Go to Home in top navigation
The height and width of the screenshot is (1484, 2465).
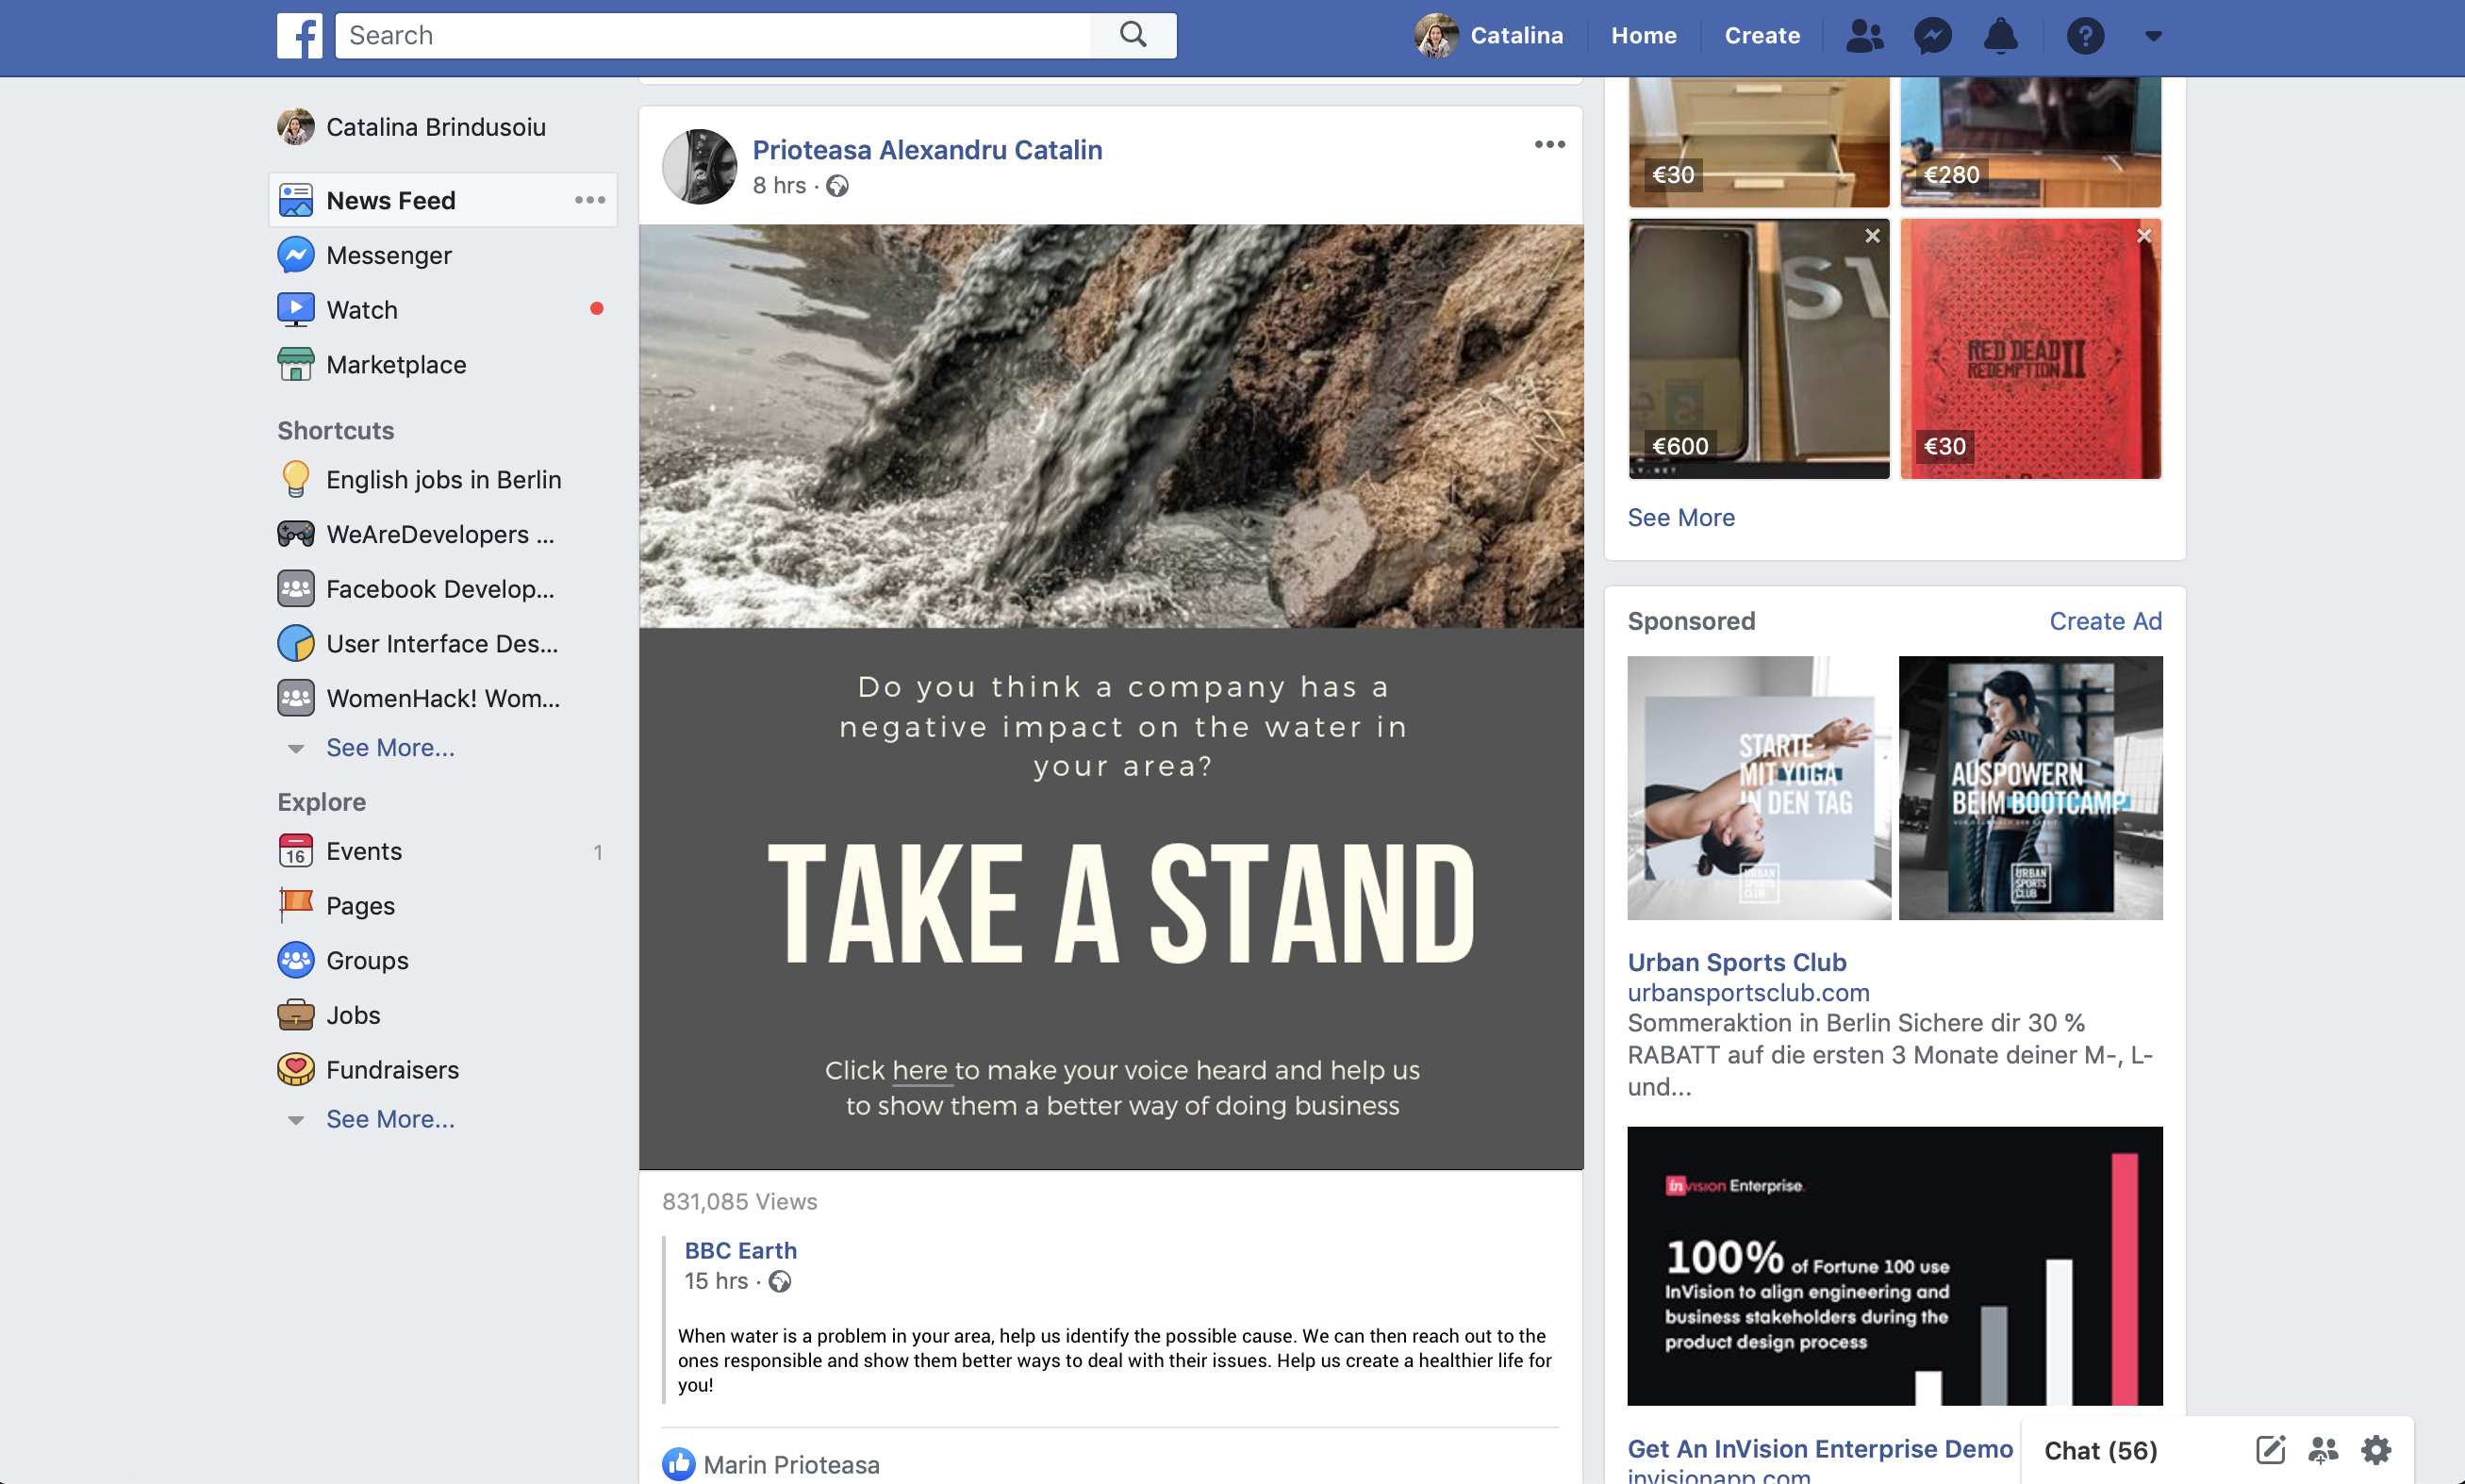click(1643, 36)
